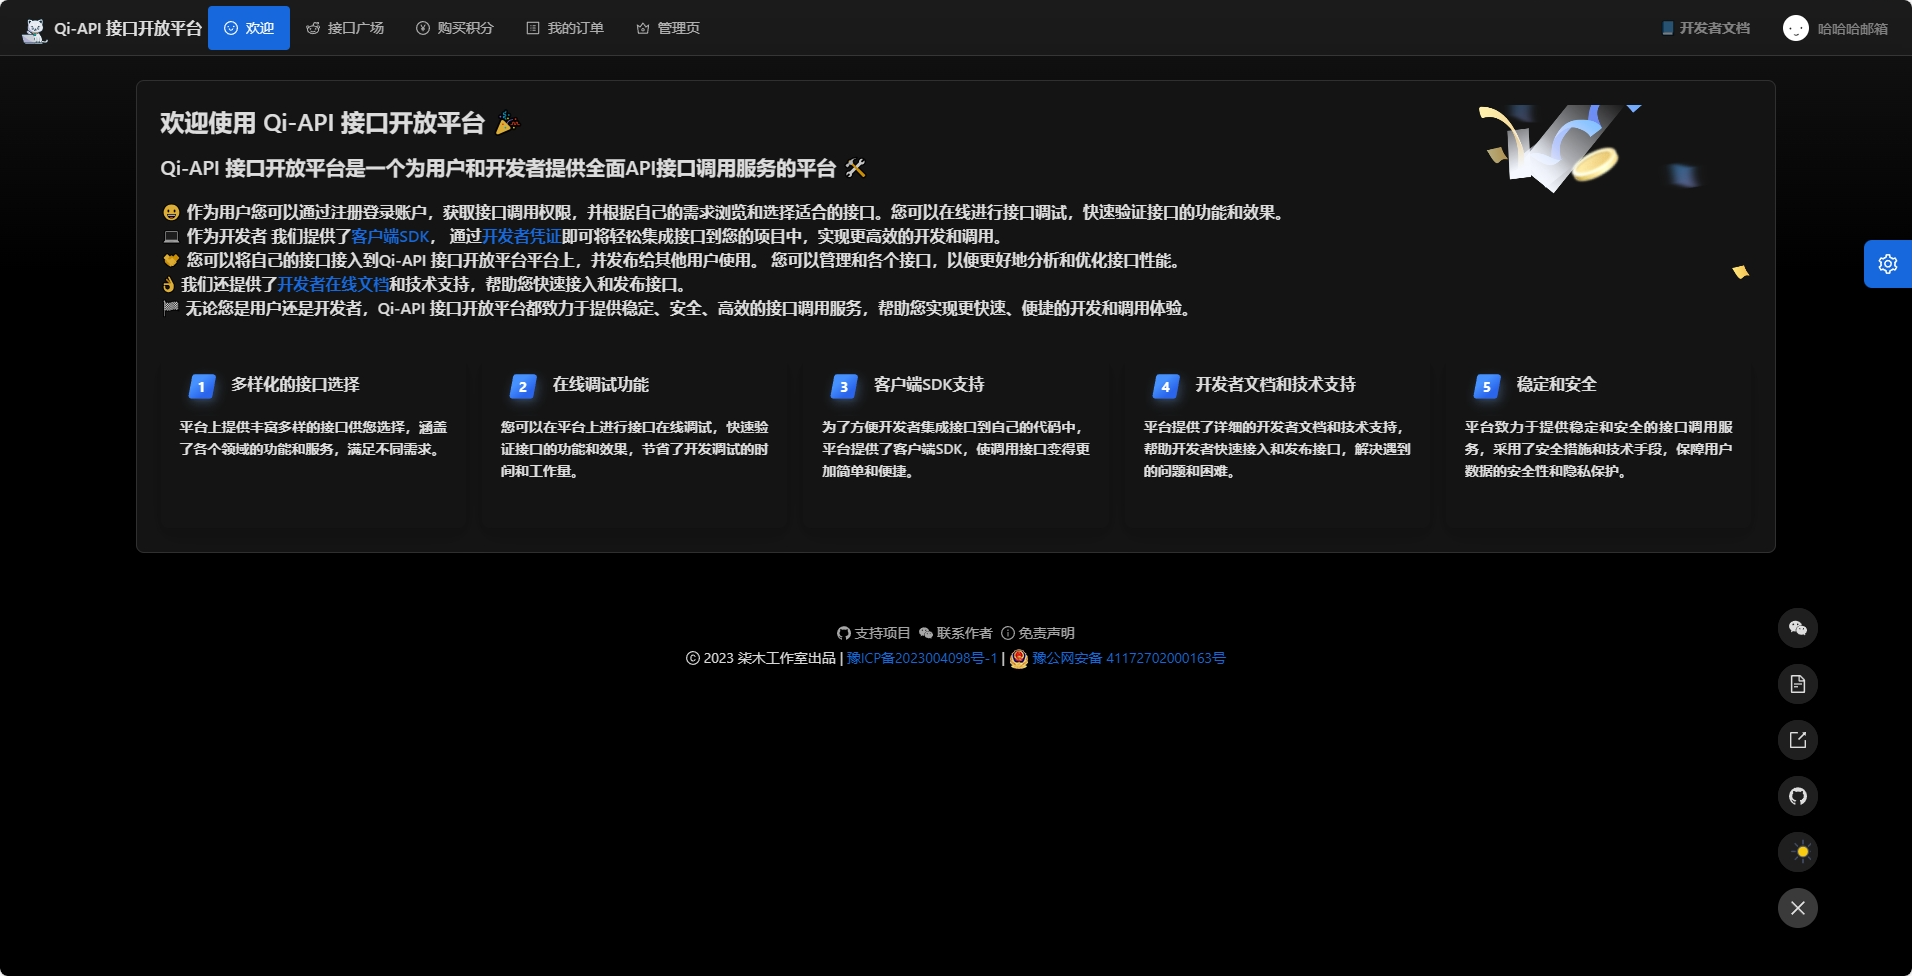Open the 管理页 menu
Image resolution: width=1912 pixels, height=976 pixels.
coord(668,28)
